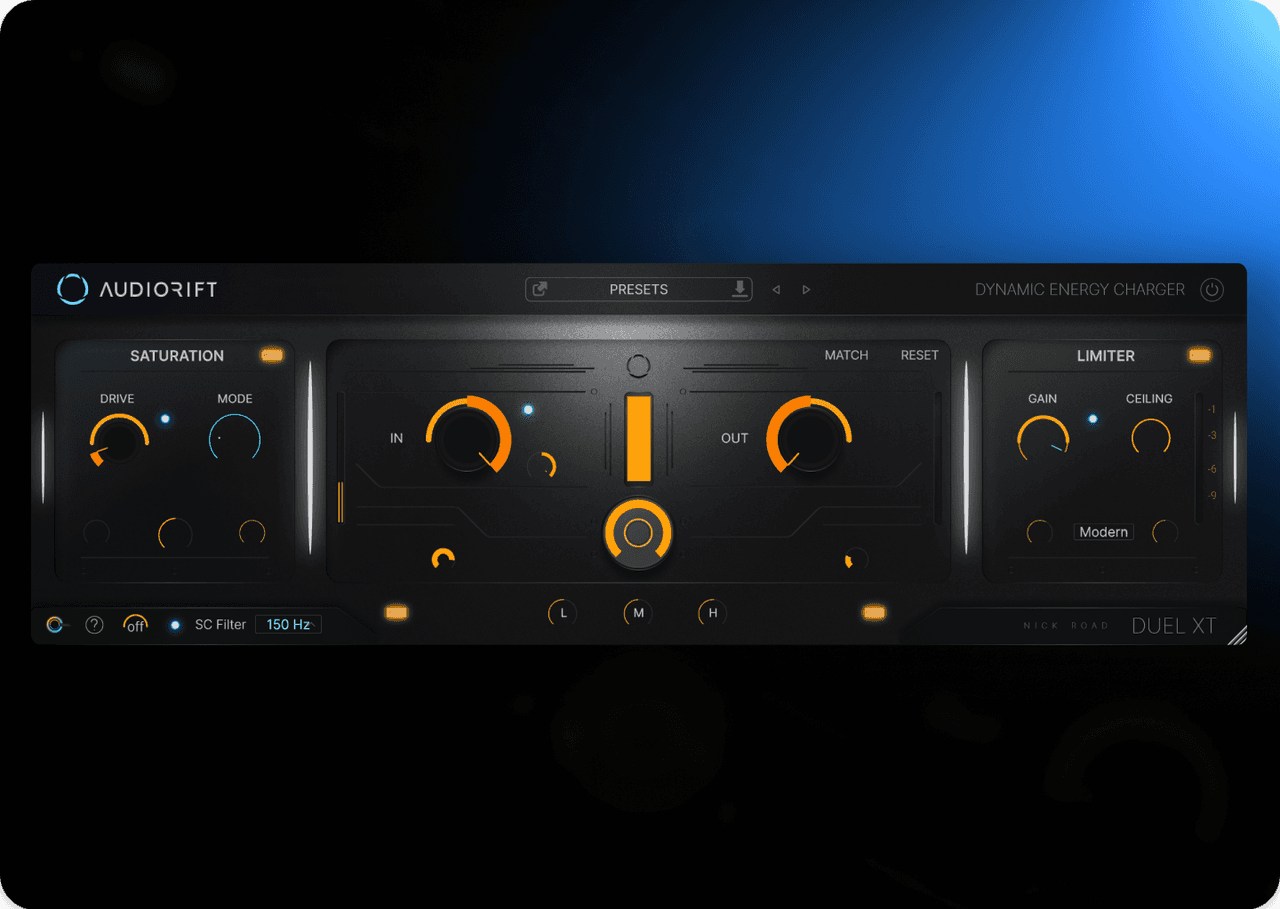Screen dimensions: 1280x909
Task: Toggle the orange switch right of the H band
Action: (875, 612)
